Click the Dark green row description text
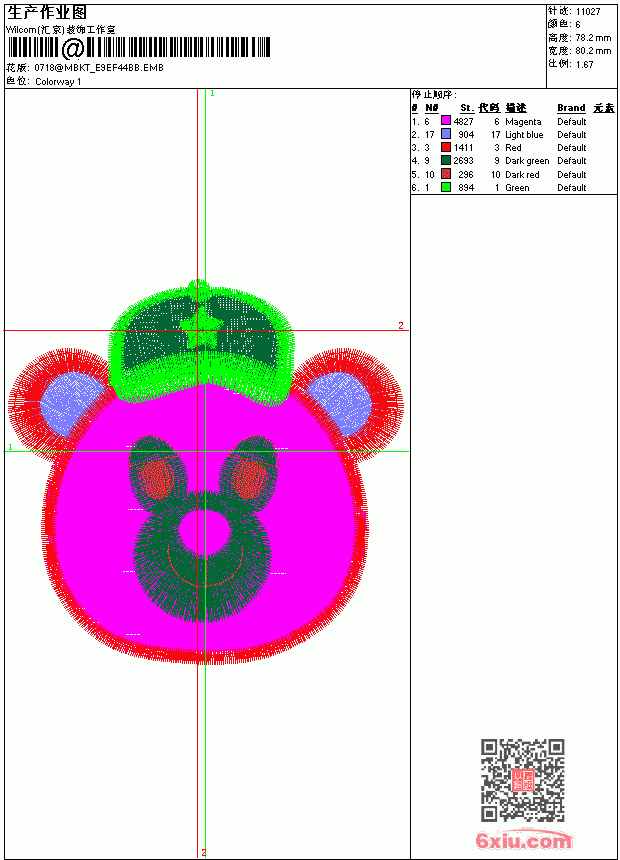This screenshot has width=620, height=860. pos(527,161)
